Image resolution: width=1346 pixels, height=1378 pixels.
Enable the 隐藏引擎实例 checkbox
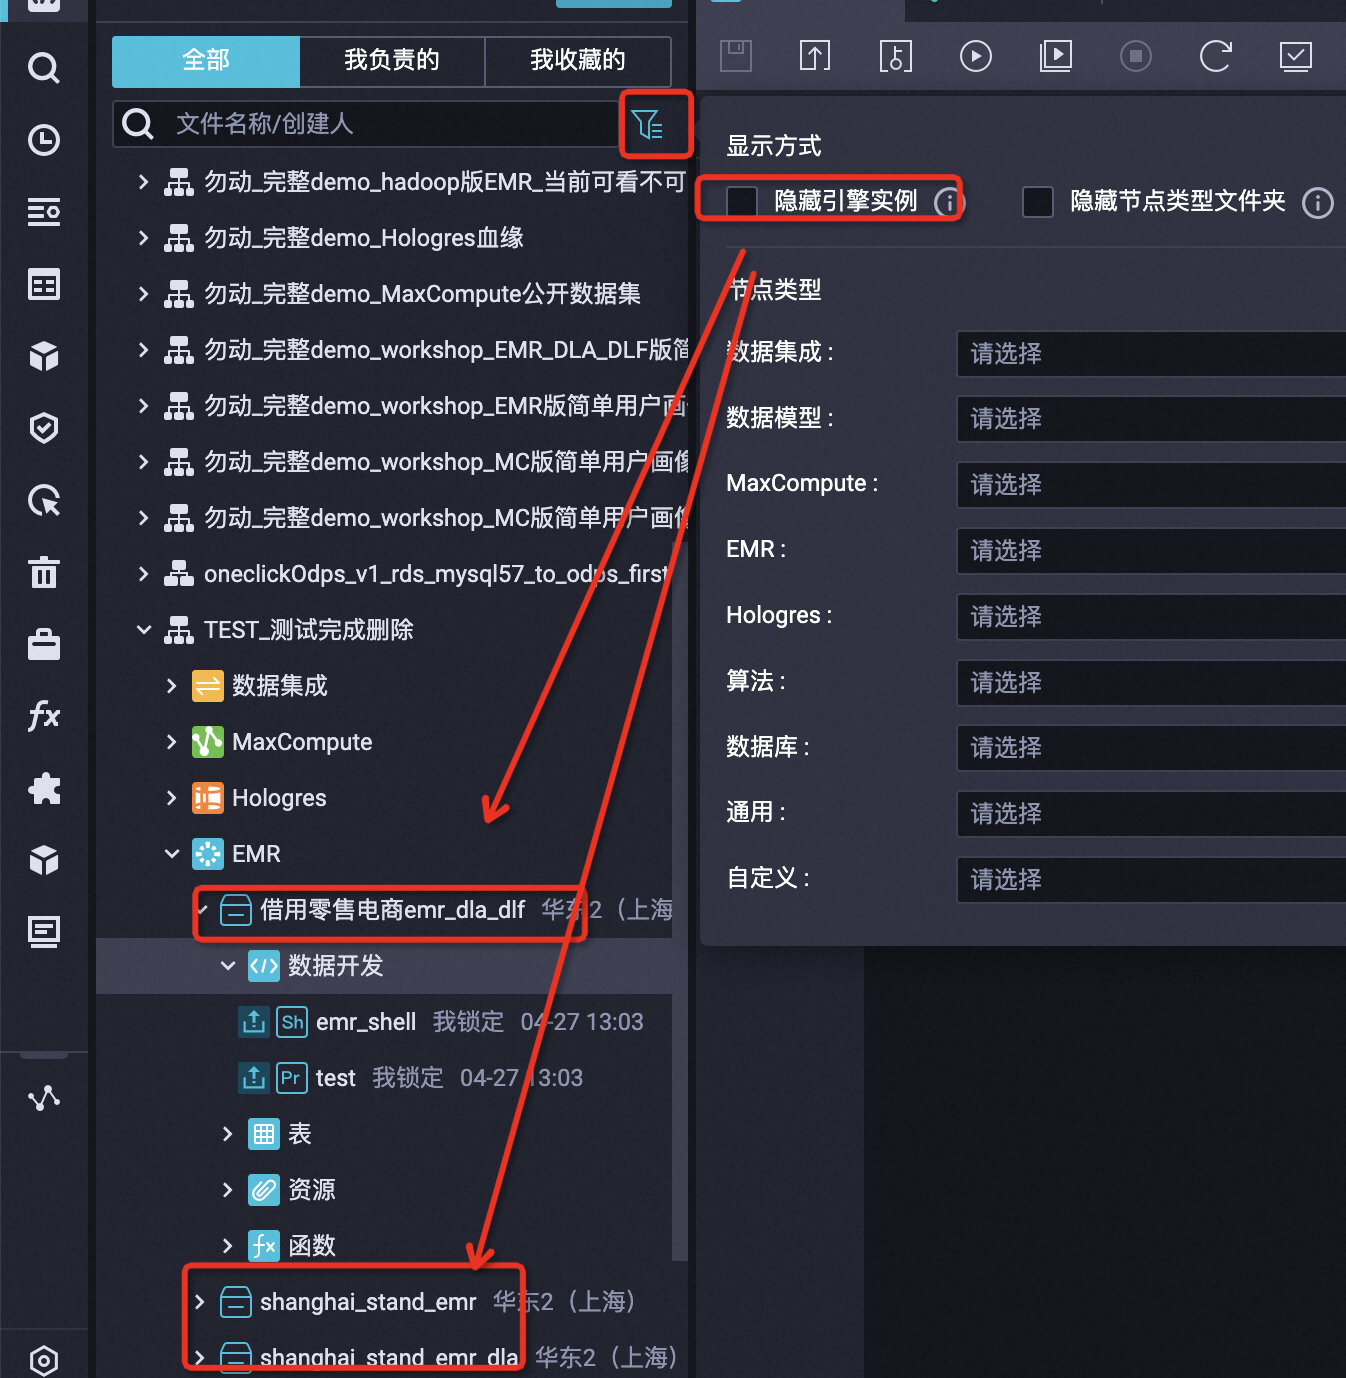[x=742, y=201]
